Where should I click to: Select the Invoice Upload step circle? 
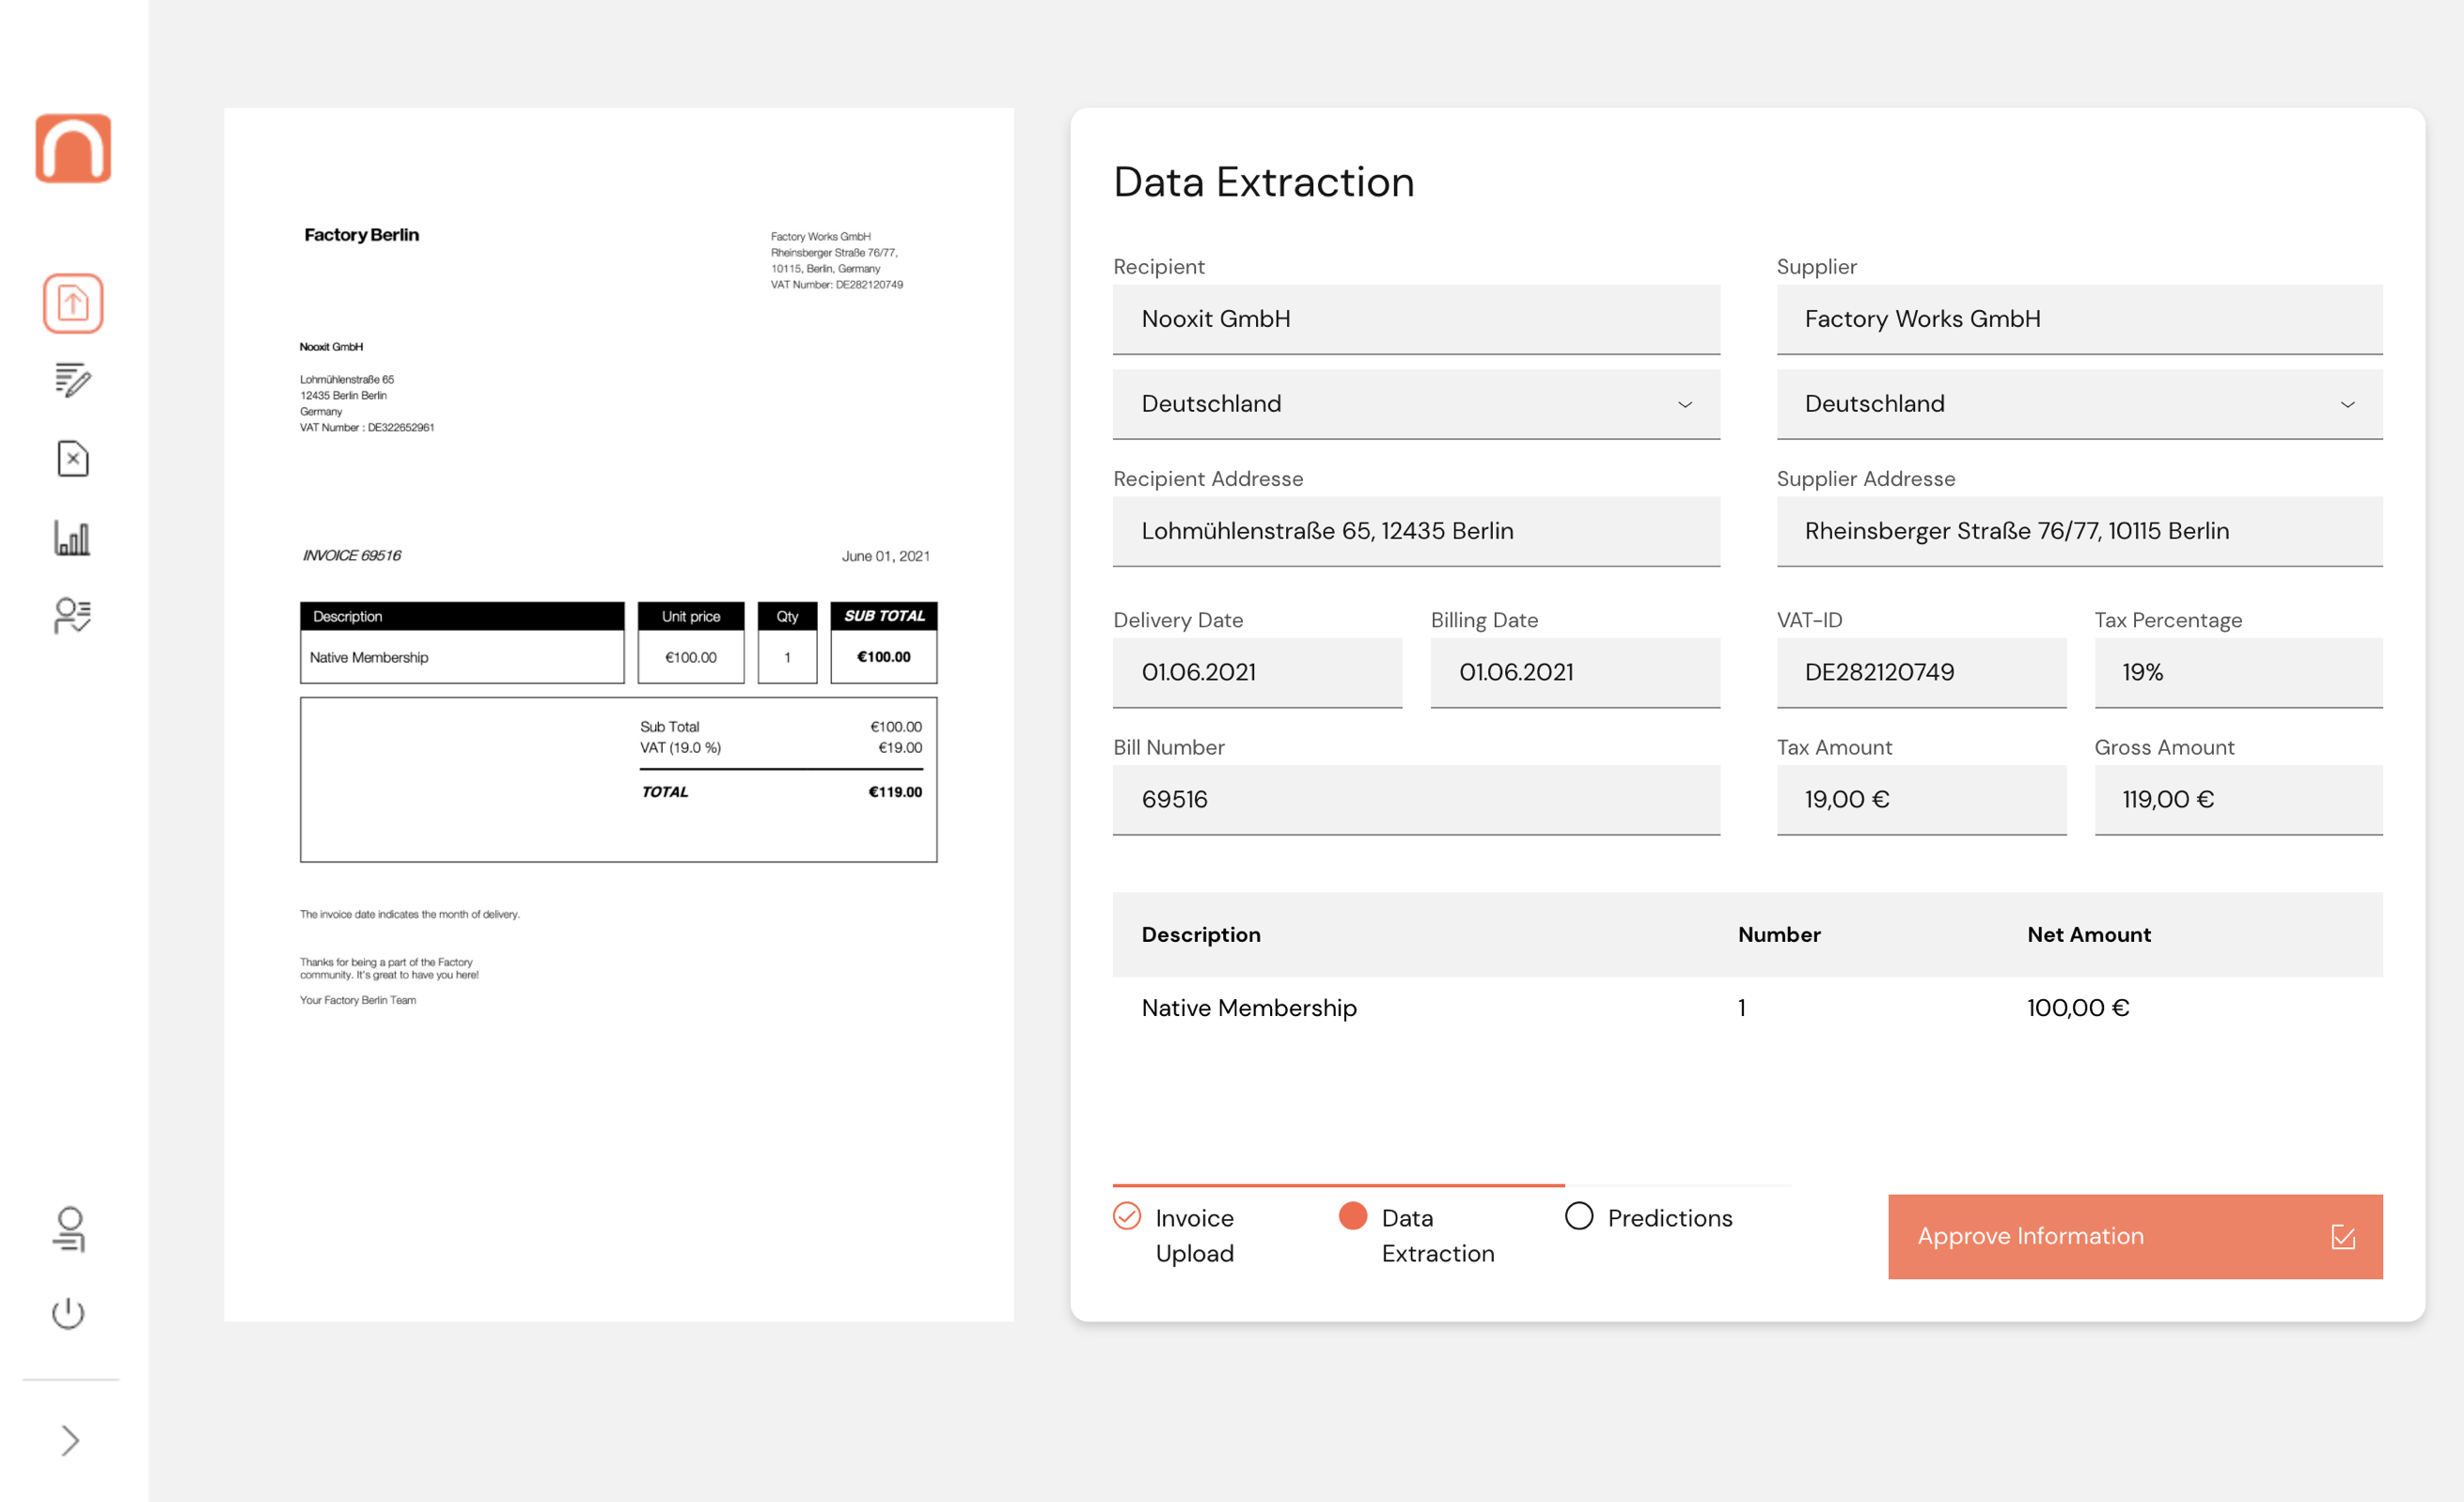1127,1216
